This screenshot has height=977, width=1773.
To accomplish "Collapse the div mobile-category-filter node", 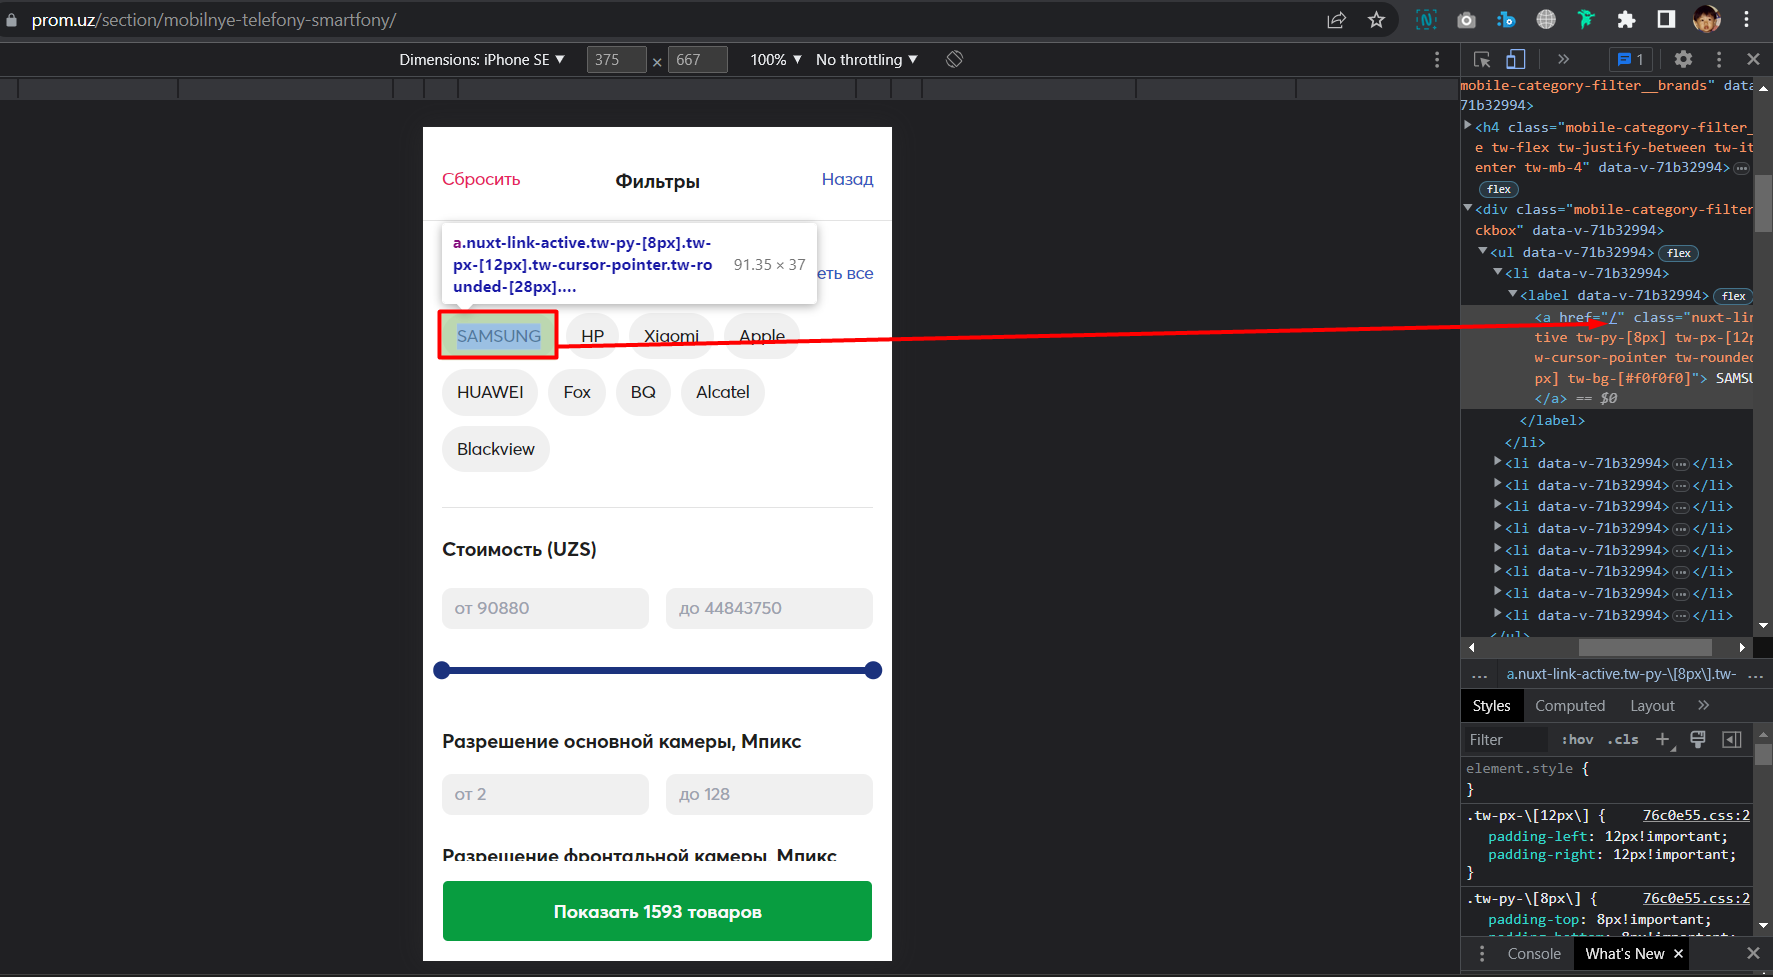I will 1467,208.
